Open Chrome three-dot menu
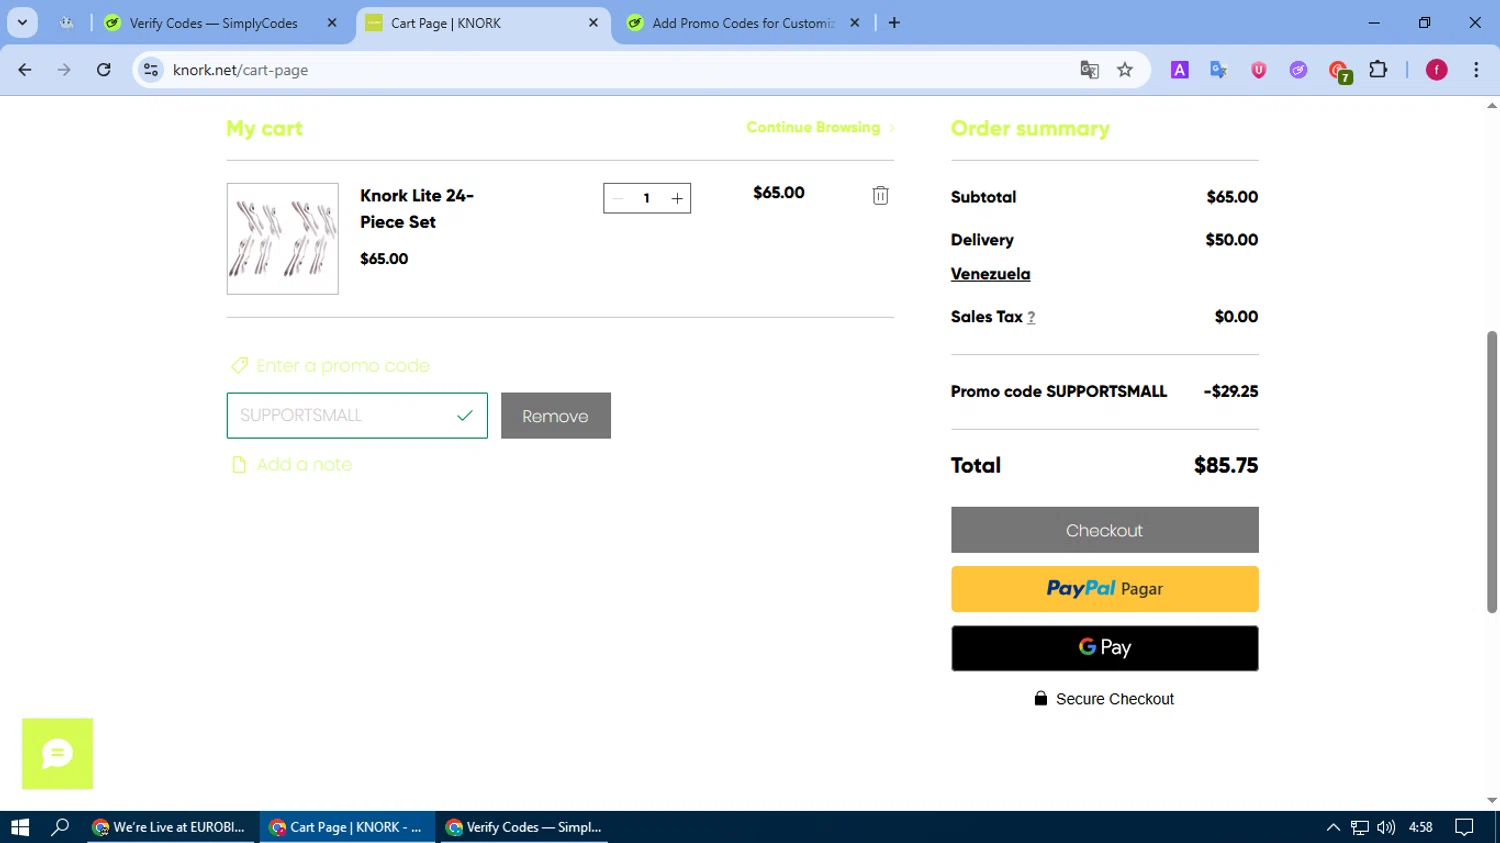This screenshot has width=1500, height=843. tap(1476, 70)
